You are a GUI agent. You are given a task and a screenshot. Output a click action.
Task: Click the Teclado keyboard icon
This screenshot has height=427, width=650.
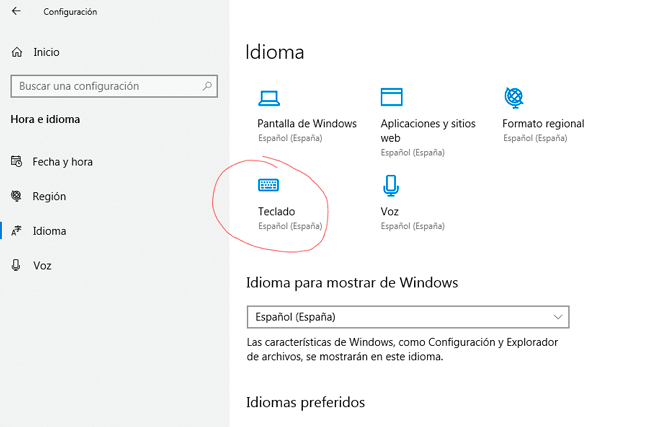click(268, 185)
